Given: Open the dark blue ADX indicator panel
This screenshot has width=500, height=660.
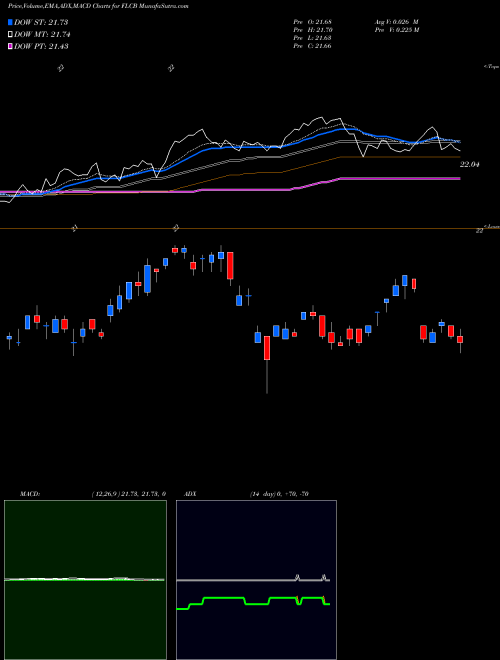Looking at the screenshot, I should point(256,580).
